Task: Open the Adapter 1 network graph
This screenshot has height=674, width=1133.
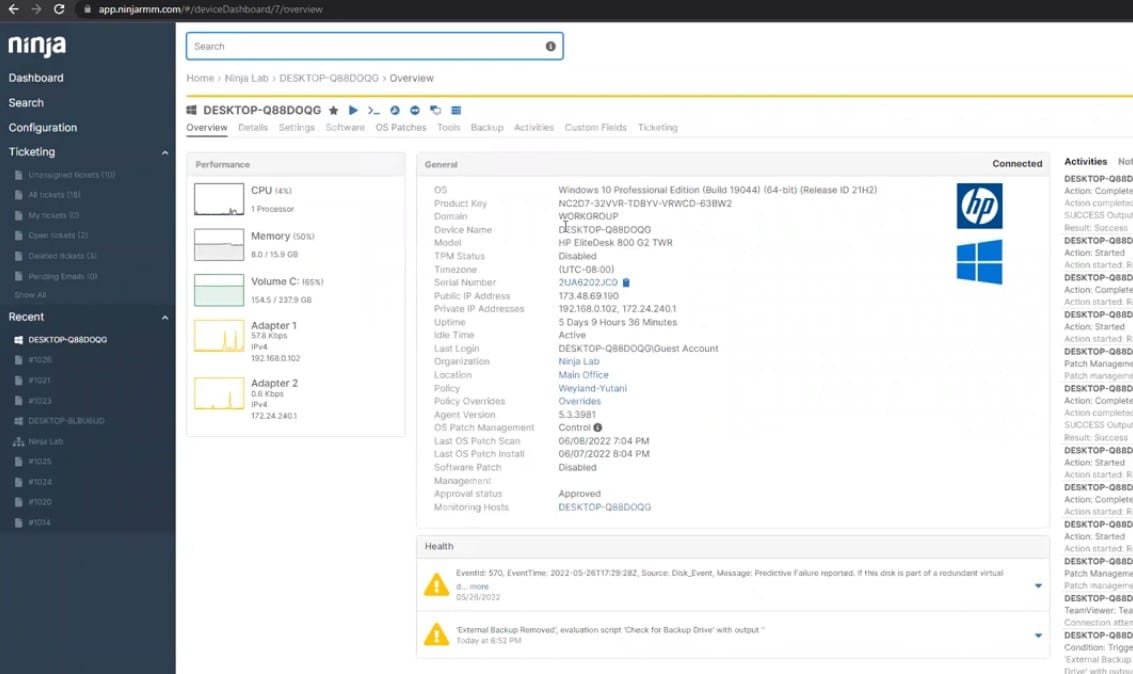Action: pos(219,336)
